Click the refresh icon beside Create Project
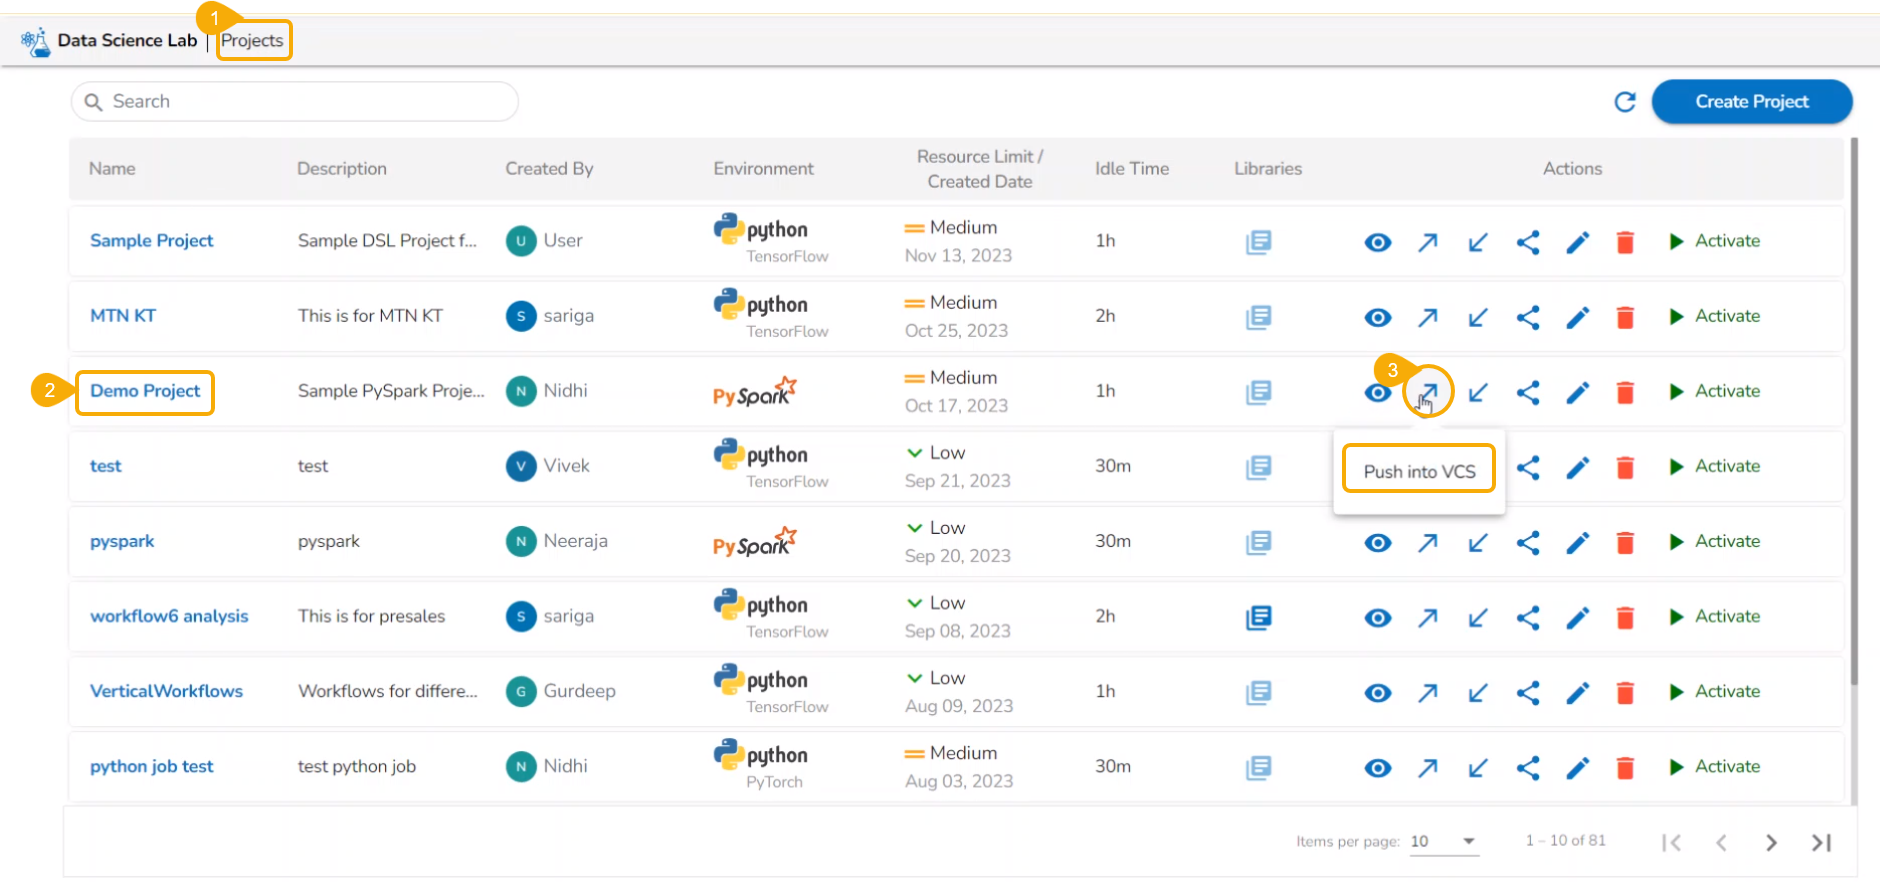Image resolution: width=1880 pixels, height=889 pixels. click(x=1625, y=102)
